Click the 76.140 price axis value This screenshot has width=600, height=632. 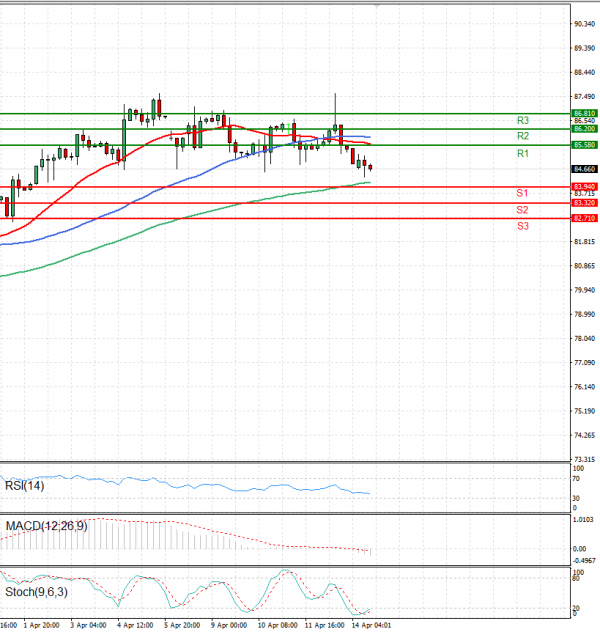tap(584, 387)
